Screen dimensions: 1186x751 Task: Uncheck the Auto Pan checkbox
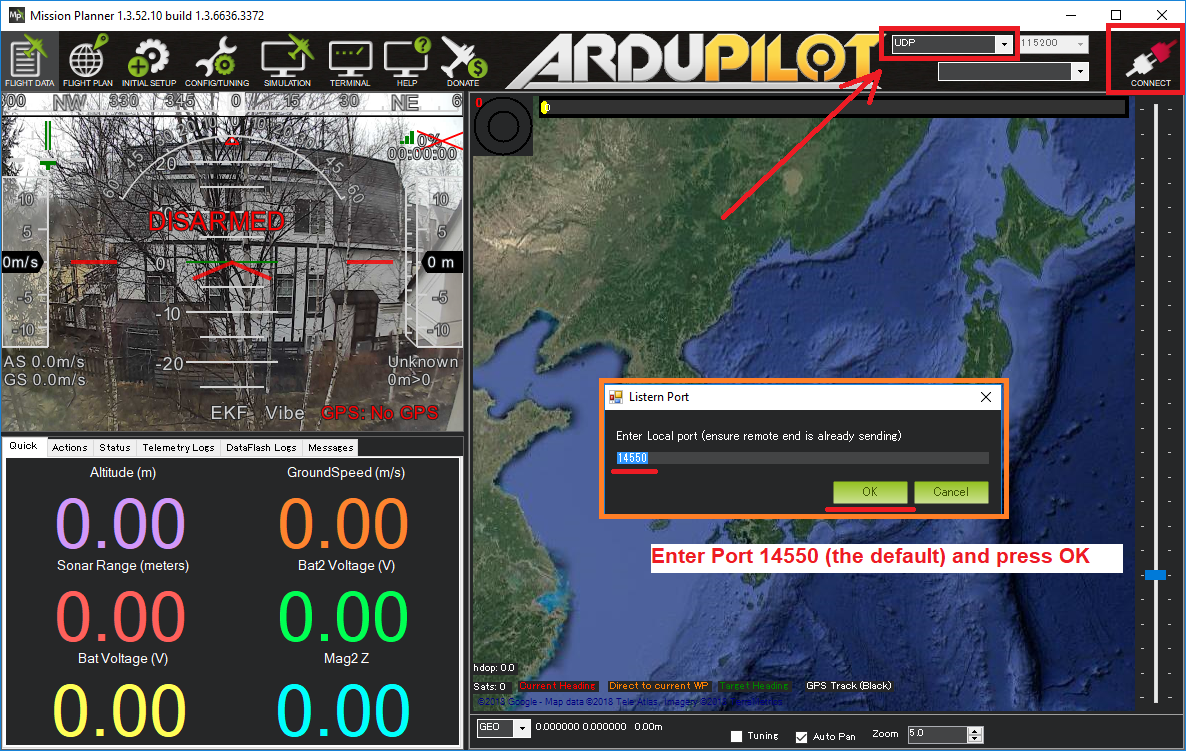click(801, 737)
